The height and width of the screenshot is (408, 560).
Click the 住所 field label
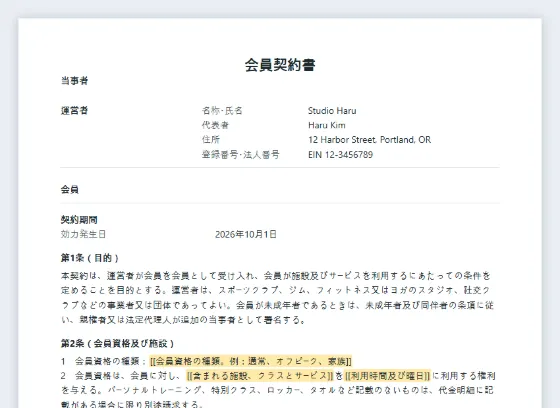coord(211,140)
